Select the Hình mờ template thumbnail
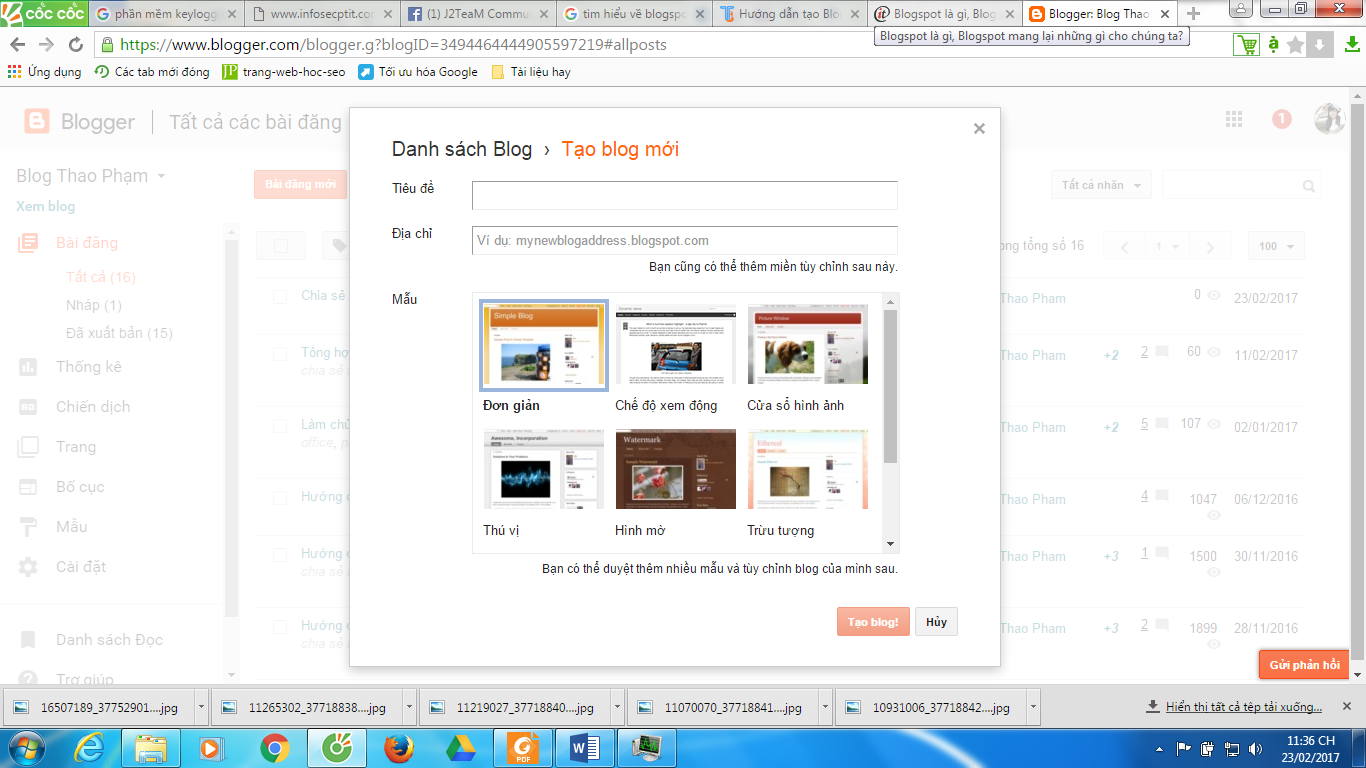1366x768 pixels. click(675, 469)
